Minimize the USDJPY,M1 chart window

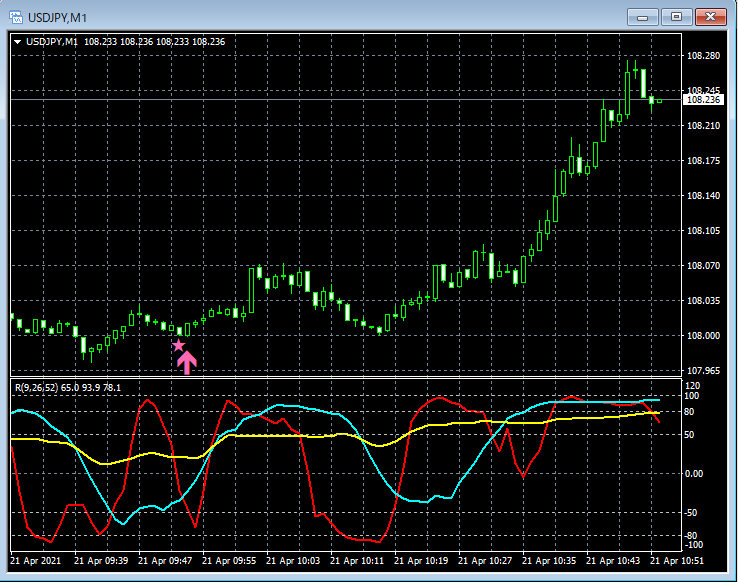[642, 17]
